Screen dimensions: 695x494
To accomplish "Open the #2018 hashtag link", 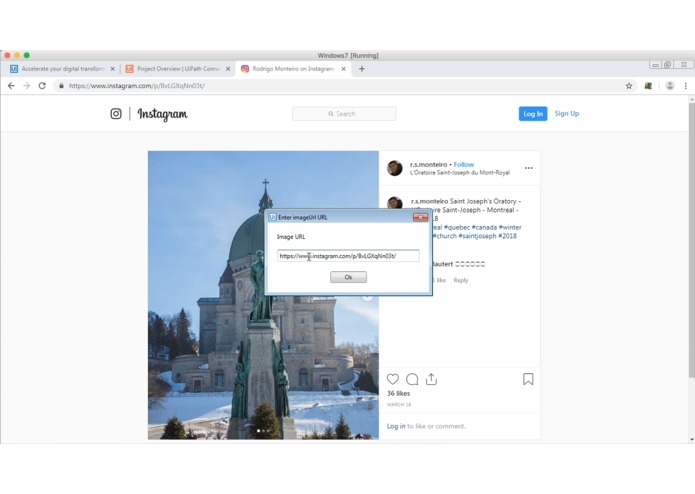I will [x=508, y=236].
